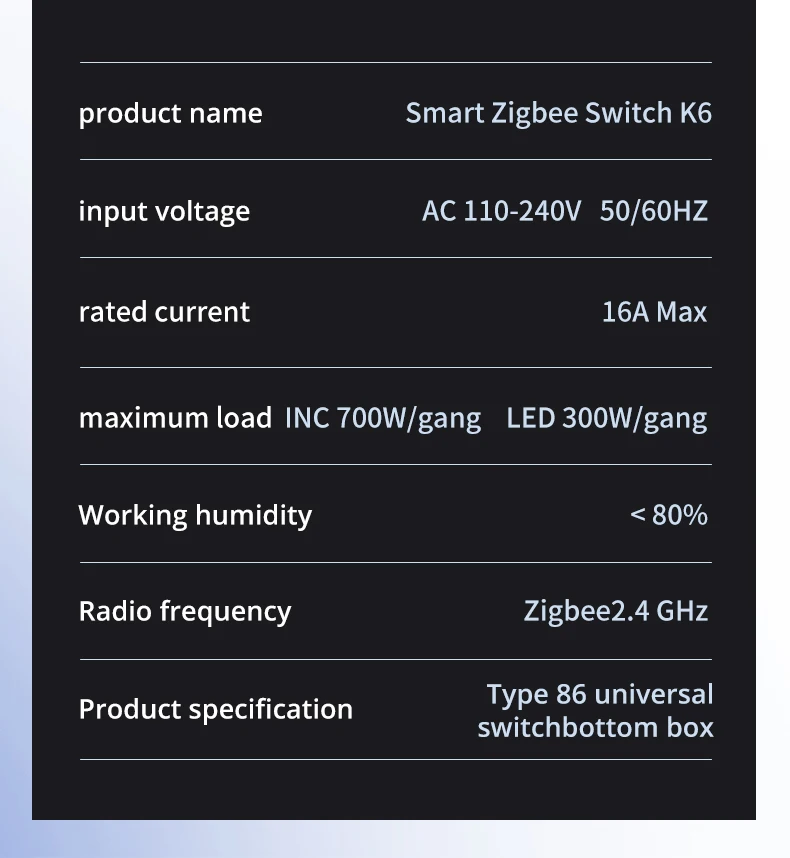Click the 'Radio frequency' label
Image resolution: width=790 pixels, height=858 pixels.
tap(185, 612)
